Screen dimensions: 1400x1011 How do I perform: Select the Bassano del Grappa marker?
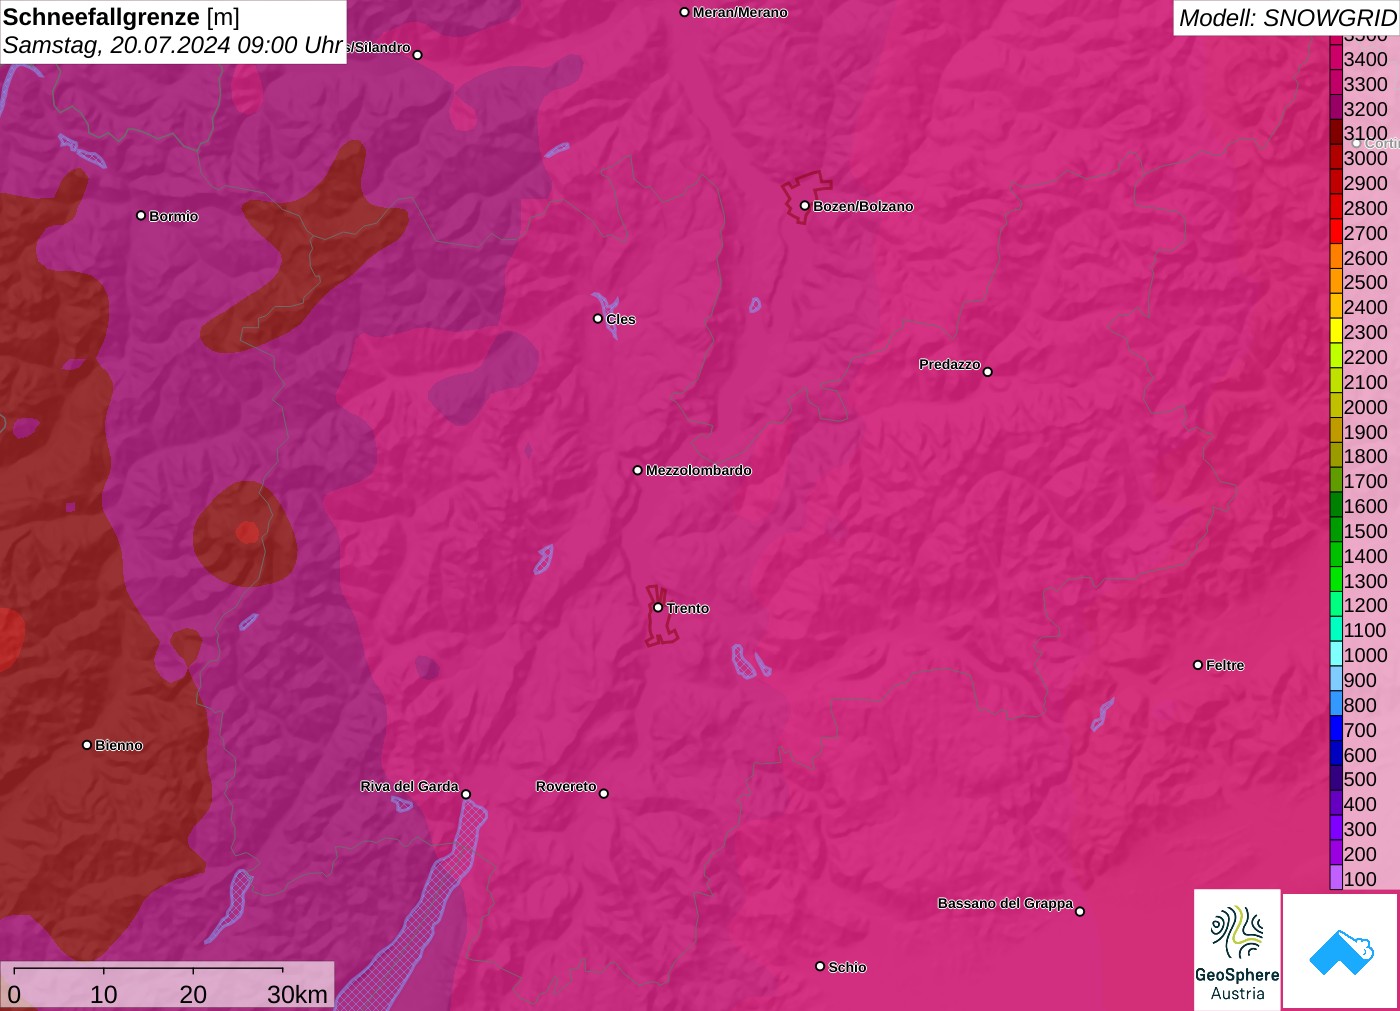point(1080,911)
